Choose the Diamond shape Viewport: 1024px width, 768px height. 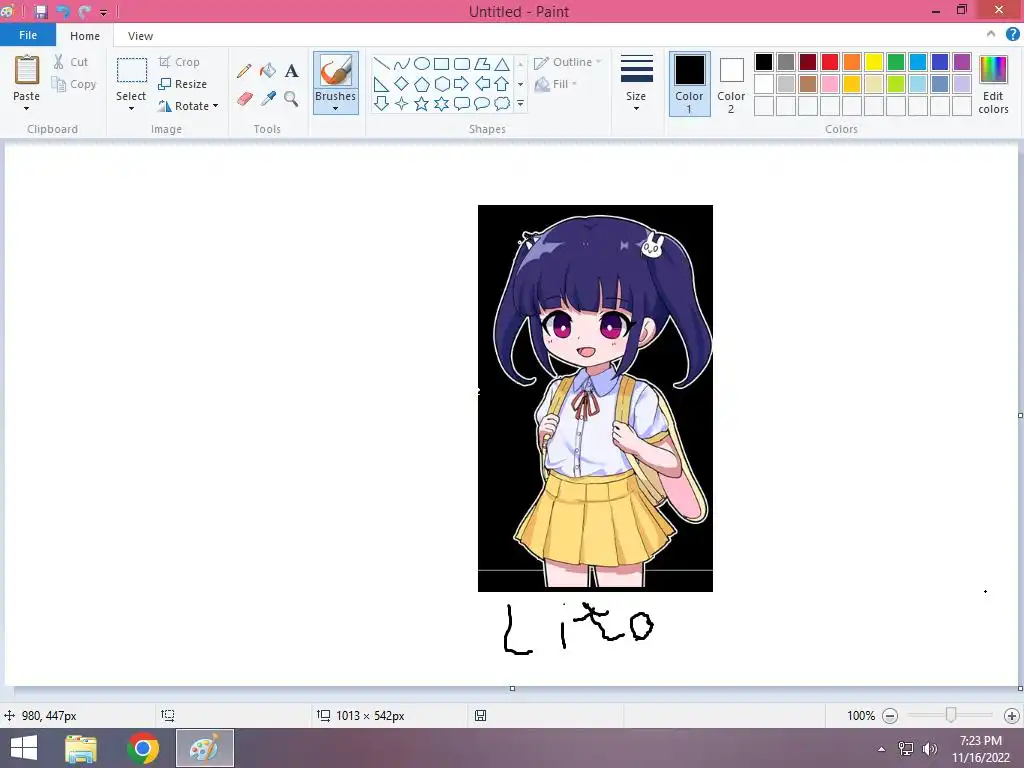click(x=402, y=84)
